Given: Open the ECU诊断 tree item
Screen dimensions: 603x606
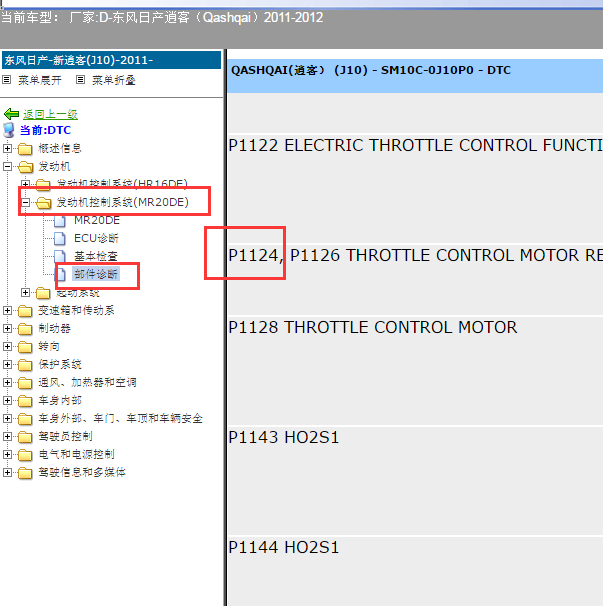Looking at the screenshot, I should click(x=96, y=238).
